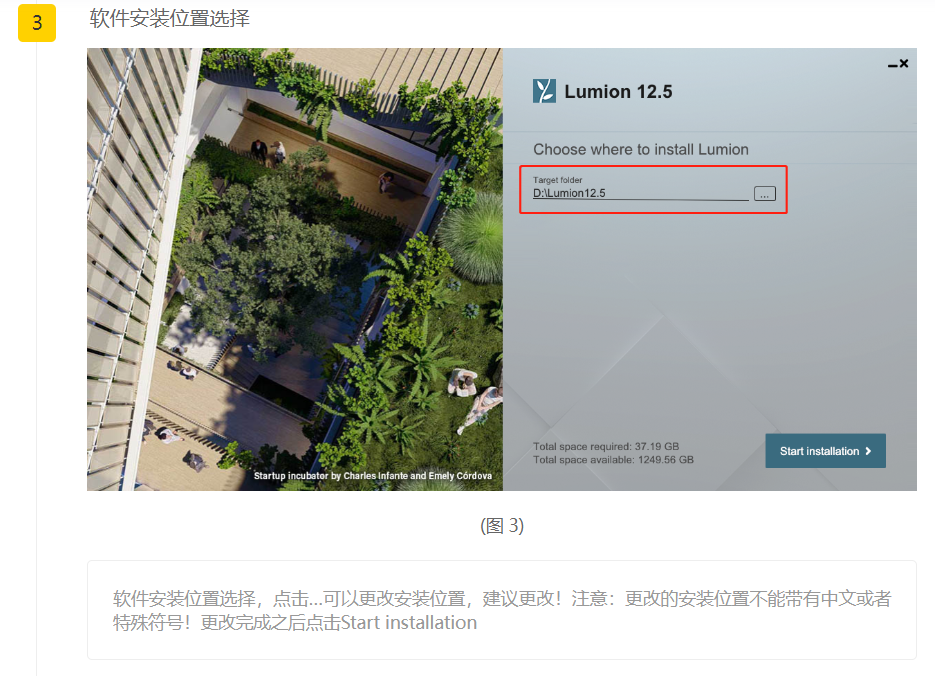
Task: Click the Lumion leaf logo icon
Action: pos(544,91)
